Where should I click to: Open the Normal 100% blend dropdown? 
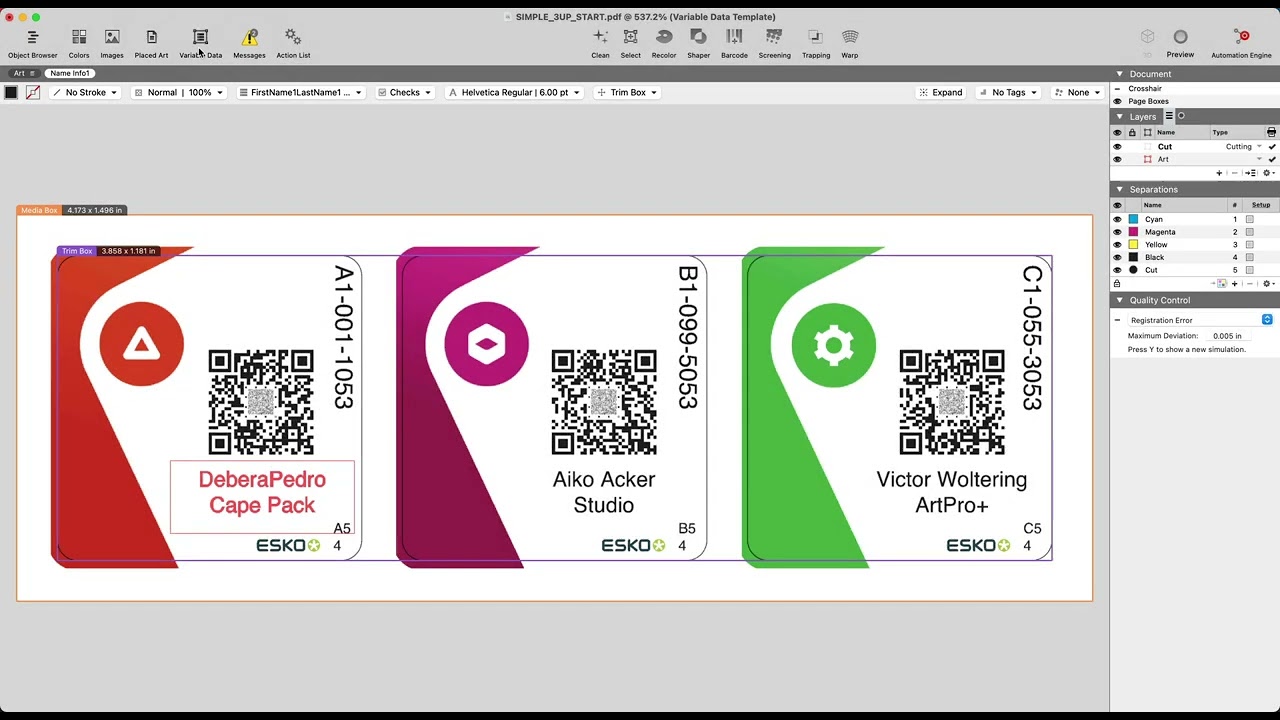179,92
